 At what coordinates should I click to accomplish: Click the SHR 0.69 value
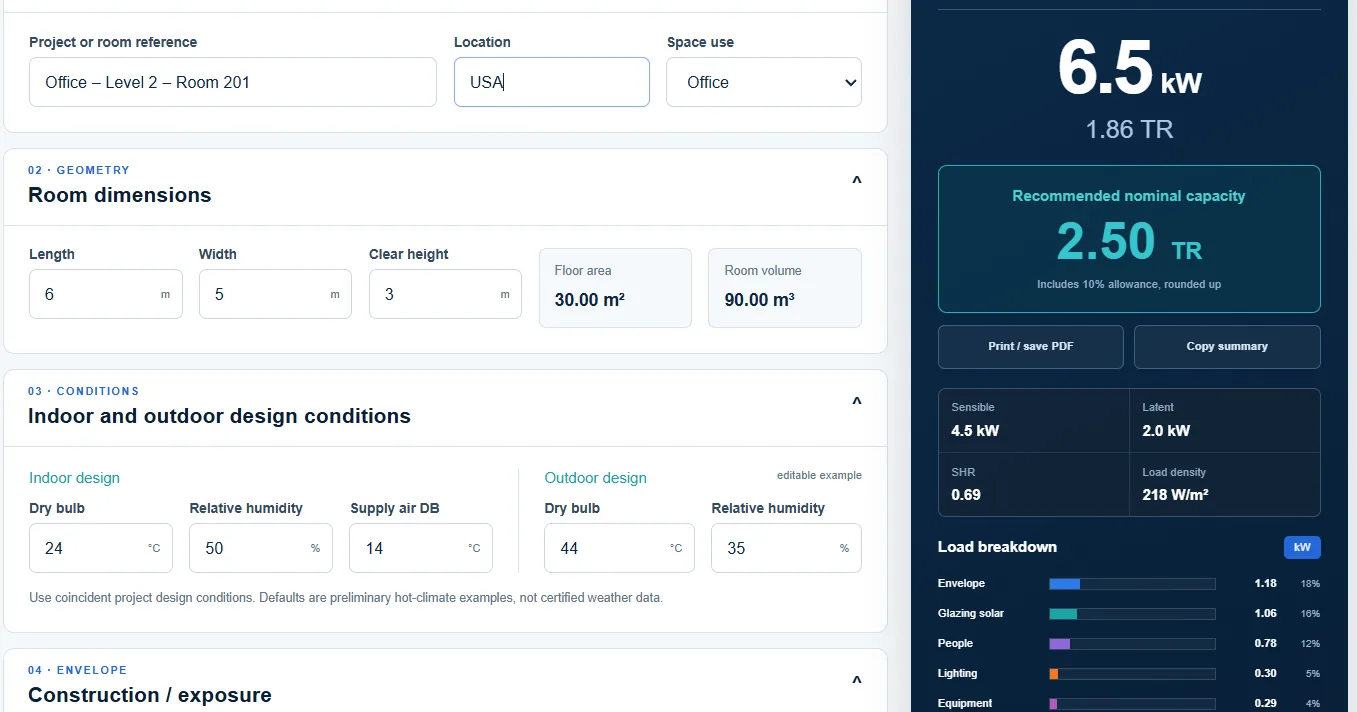966,494
